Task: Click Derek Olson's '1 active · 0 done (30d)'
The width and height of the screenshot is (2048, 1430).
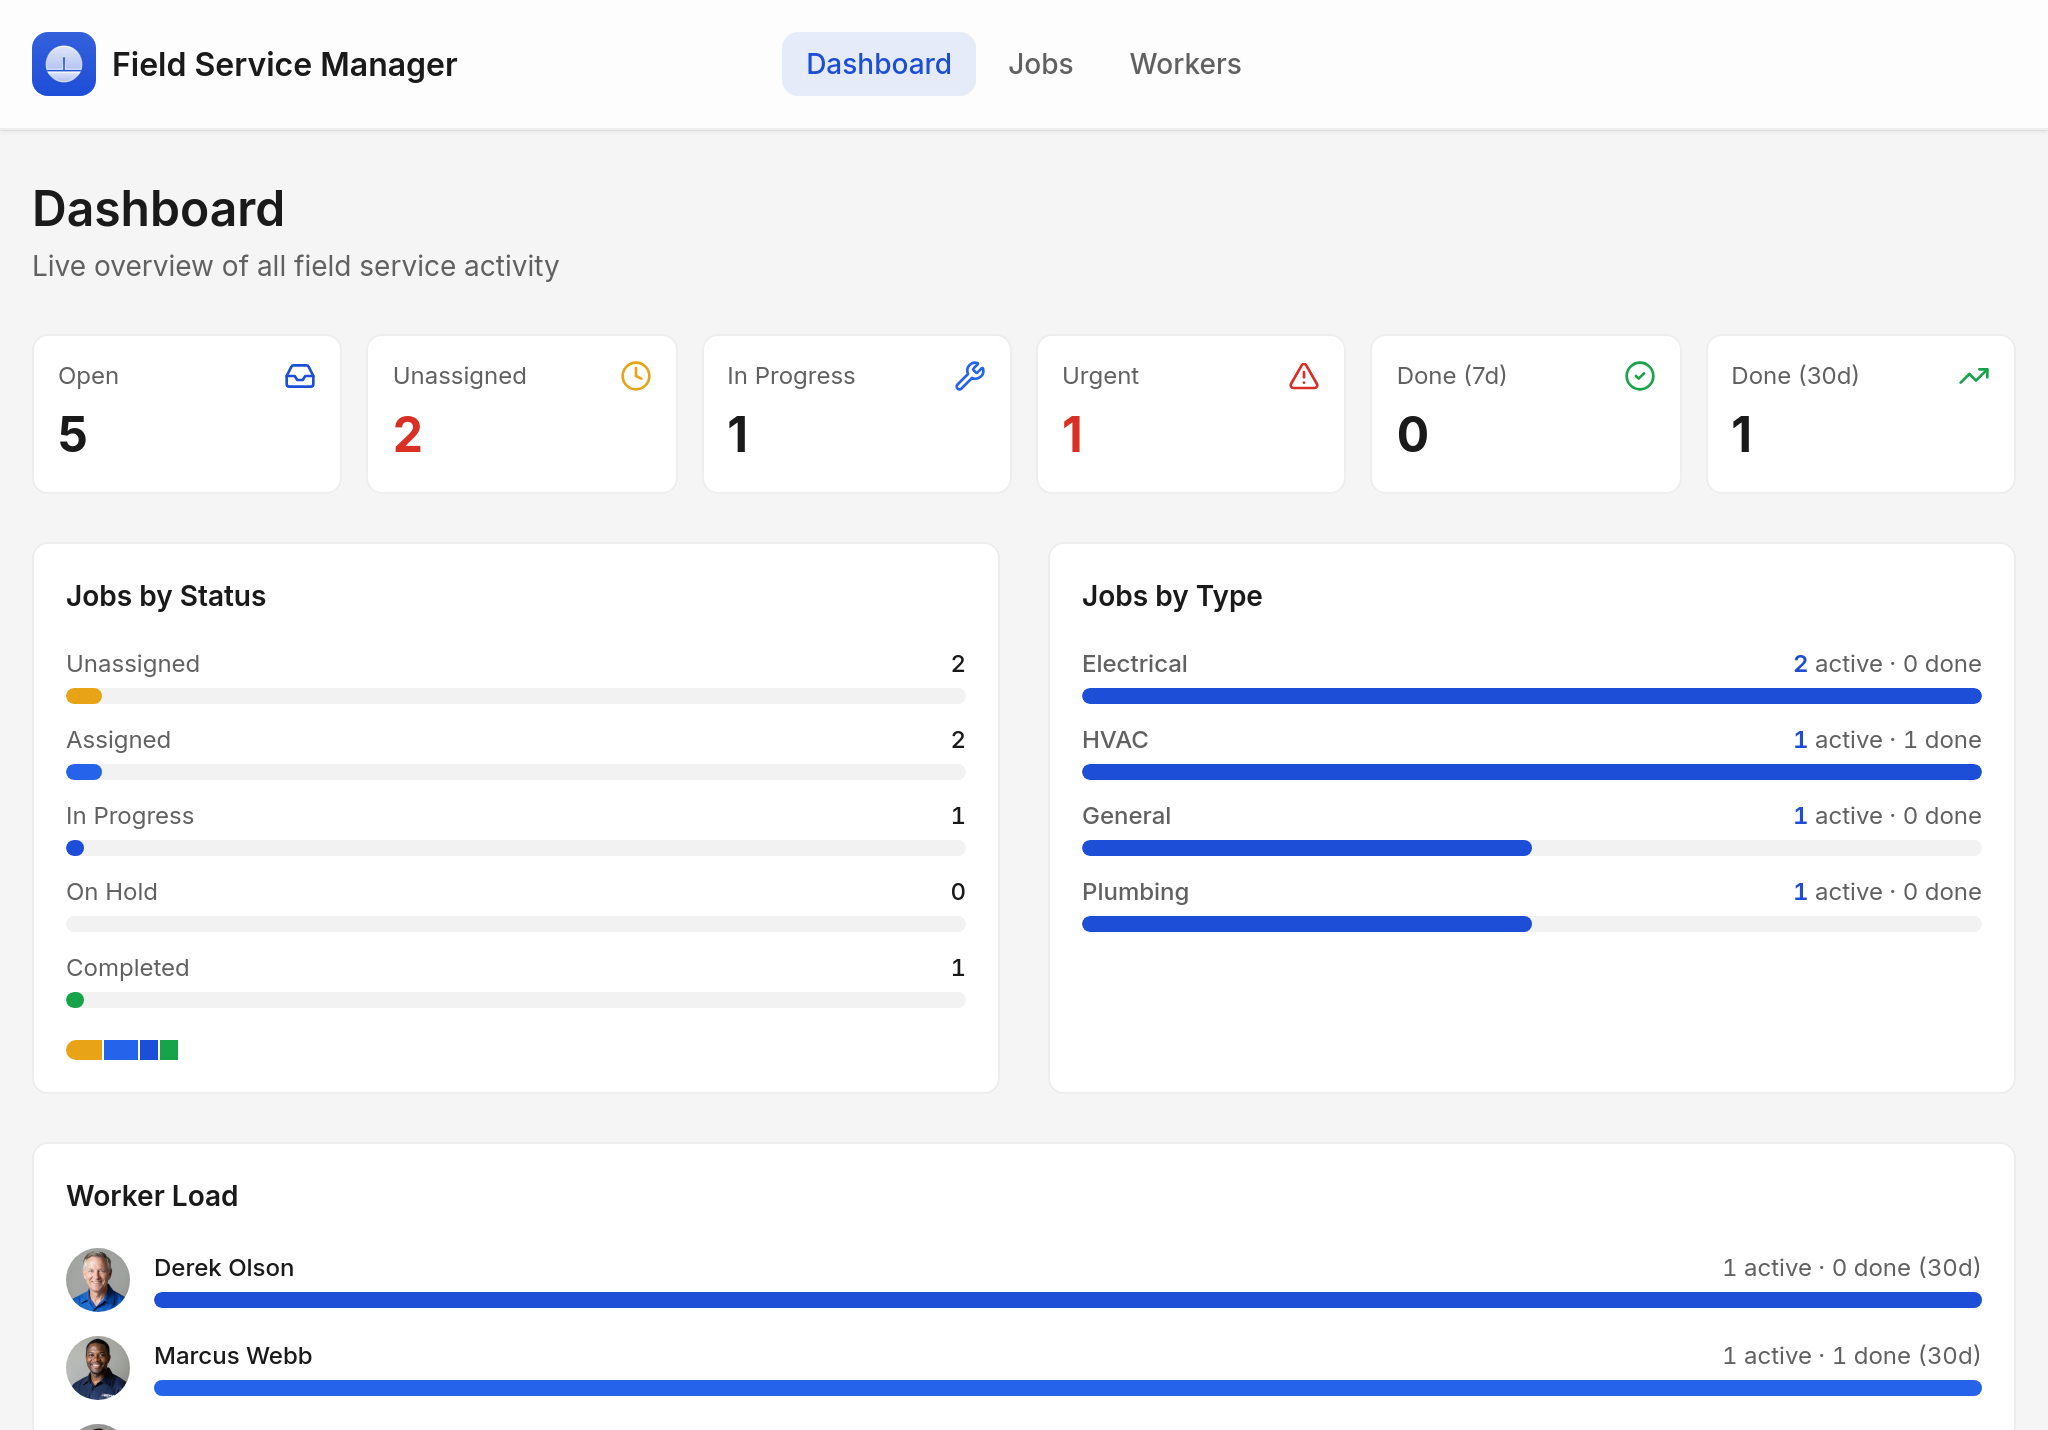Action: point(1852,1268)
